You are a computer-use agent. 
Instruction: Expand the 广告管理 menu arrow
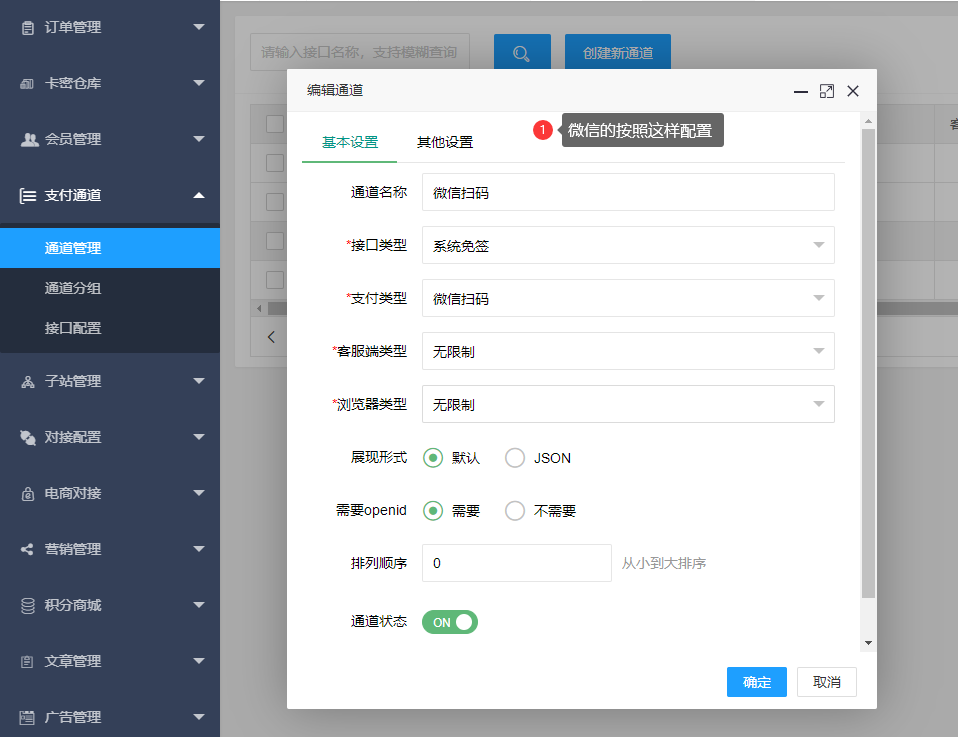(x=199, y=717)
